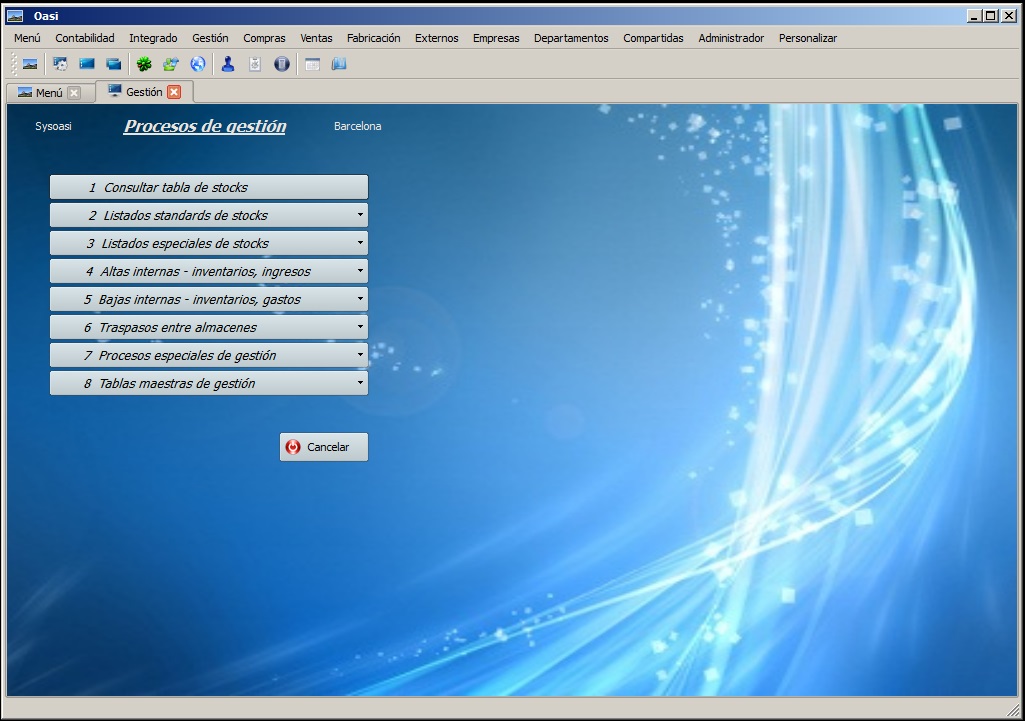Open the Gestión menu in the menu bar
The height and width of the screenshot is (721, 1025).
(x=210, y=38)
